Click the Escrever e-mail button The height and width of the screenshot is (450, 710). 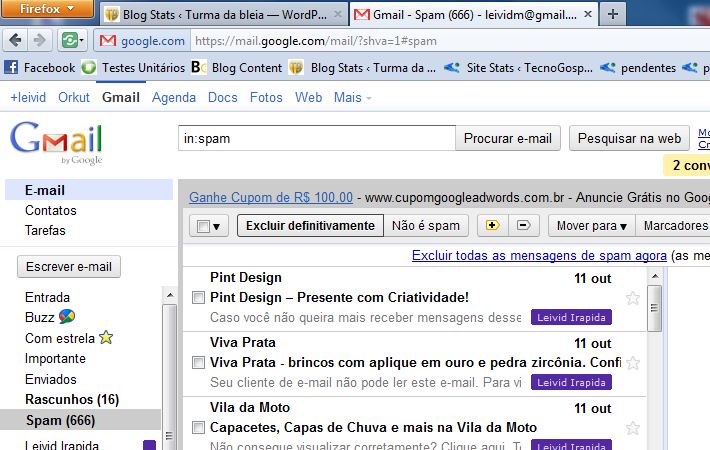(x=69, y=267)
